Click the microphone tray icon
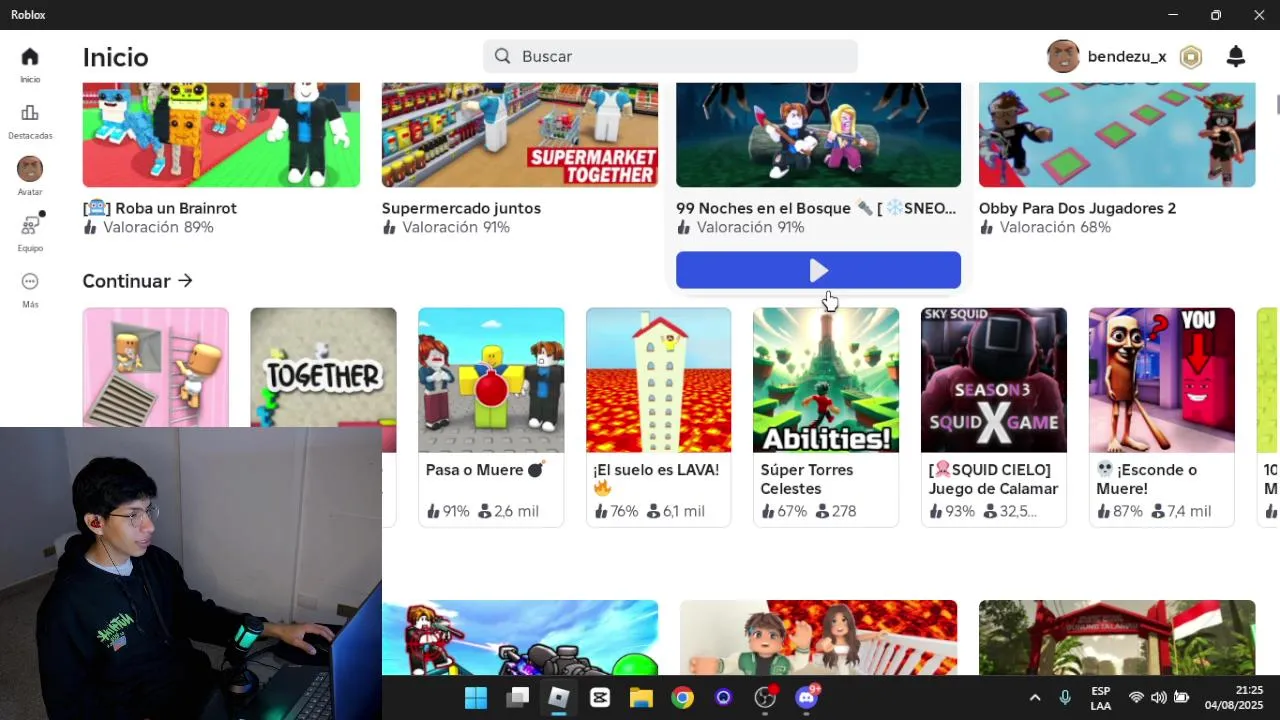The width and height of the screenshot is (1280, 720). pos(1065,697)
